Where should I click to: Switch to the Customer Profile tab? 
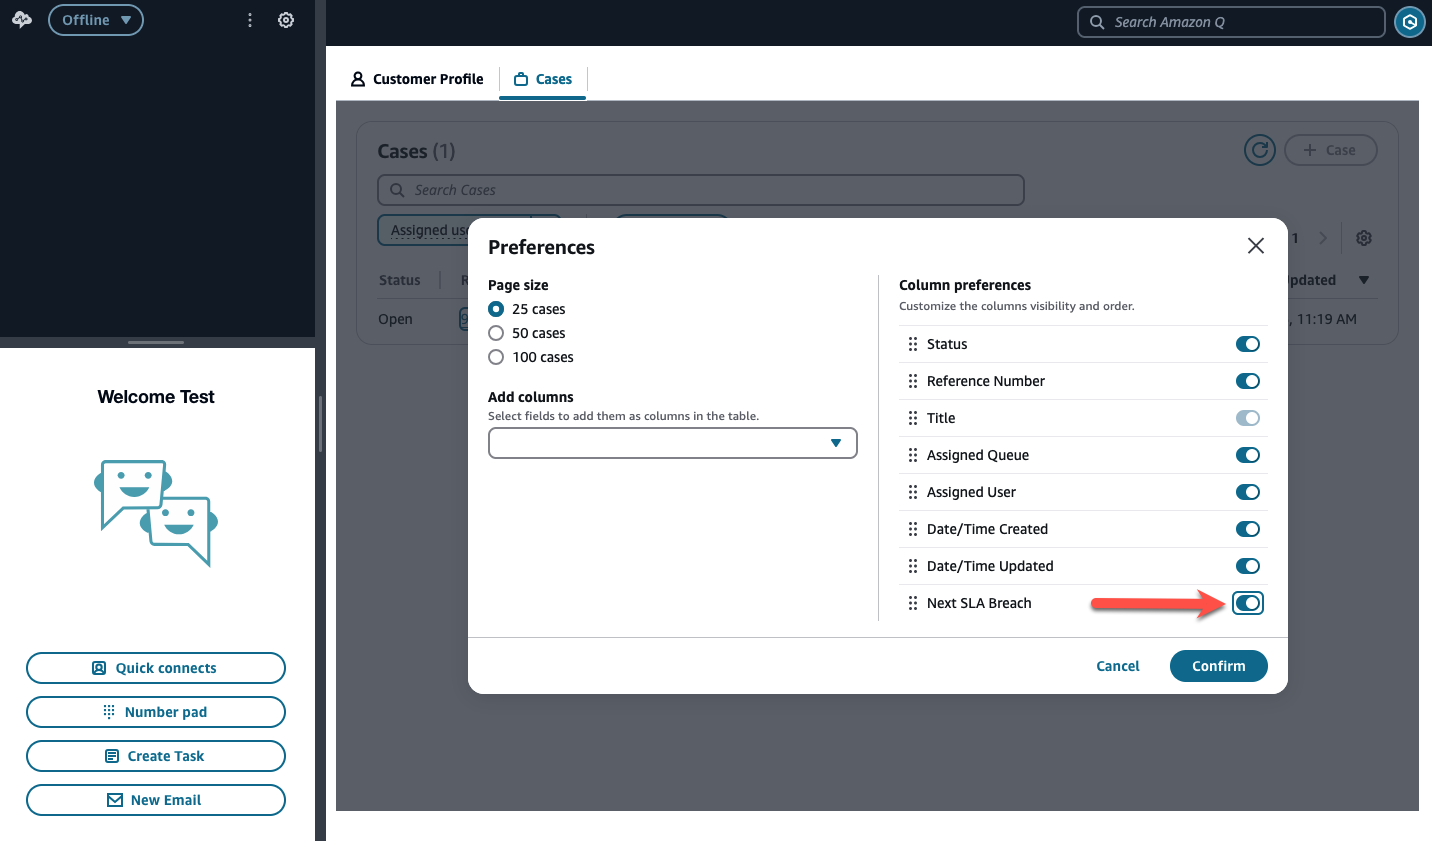417,79
